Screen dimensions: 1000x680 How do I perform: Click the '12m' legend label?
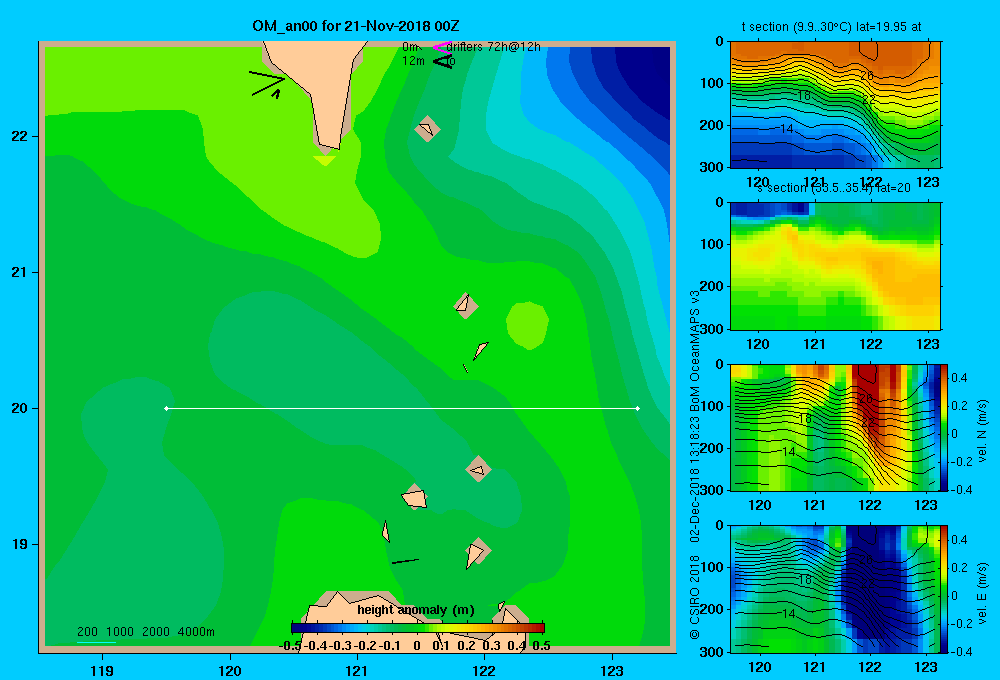(413, 61)
